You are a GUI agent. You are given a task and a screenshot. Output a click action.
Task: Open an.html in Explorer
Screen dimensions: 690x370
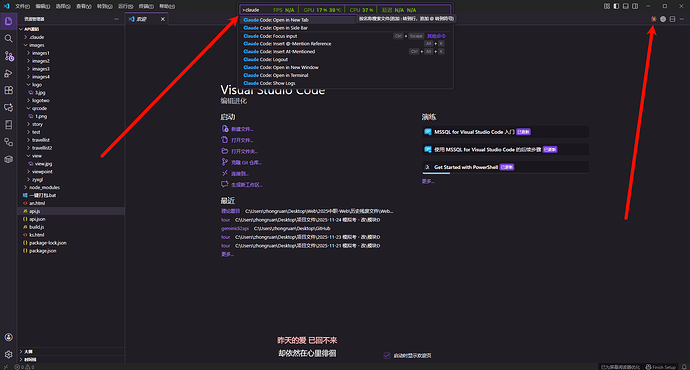click(70, 203)
